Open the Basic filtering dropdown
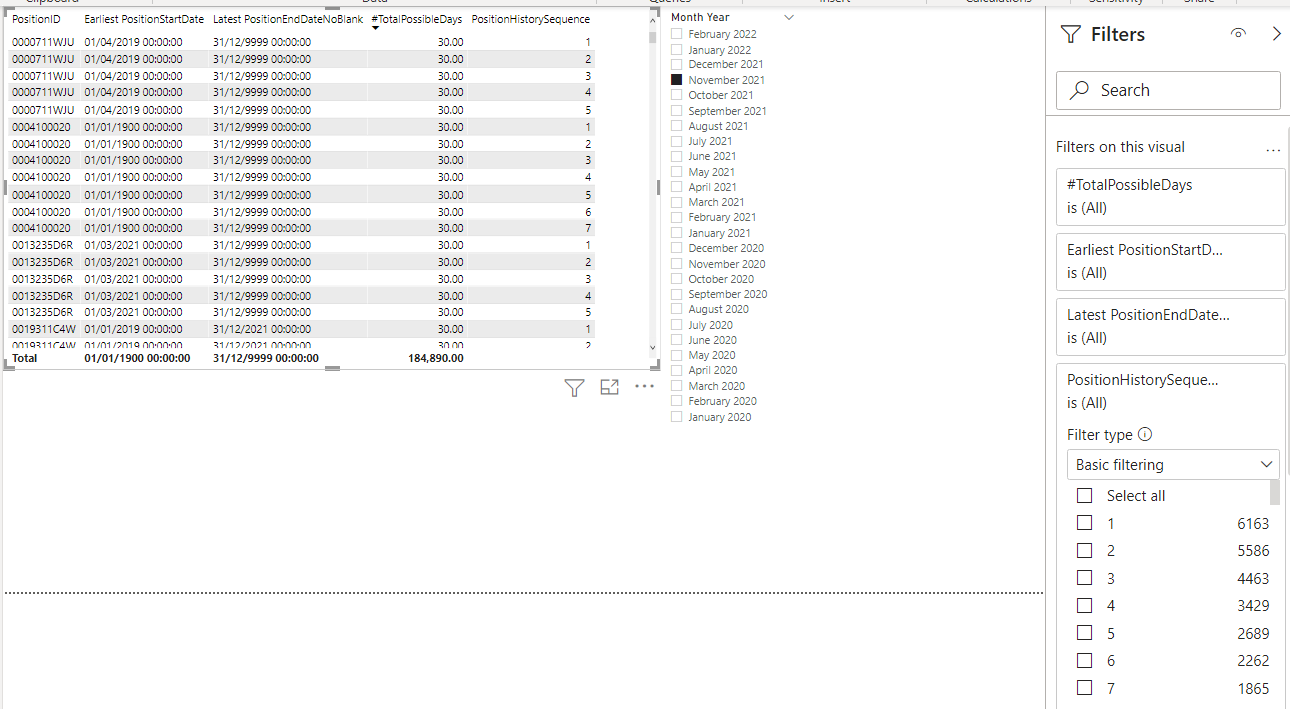Viewport: 1290px width, 709px height. click(x=1173, y=464)
